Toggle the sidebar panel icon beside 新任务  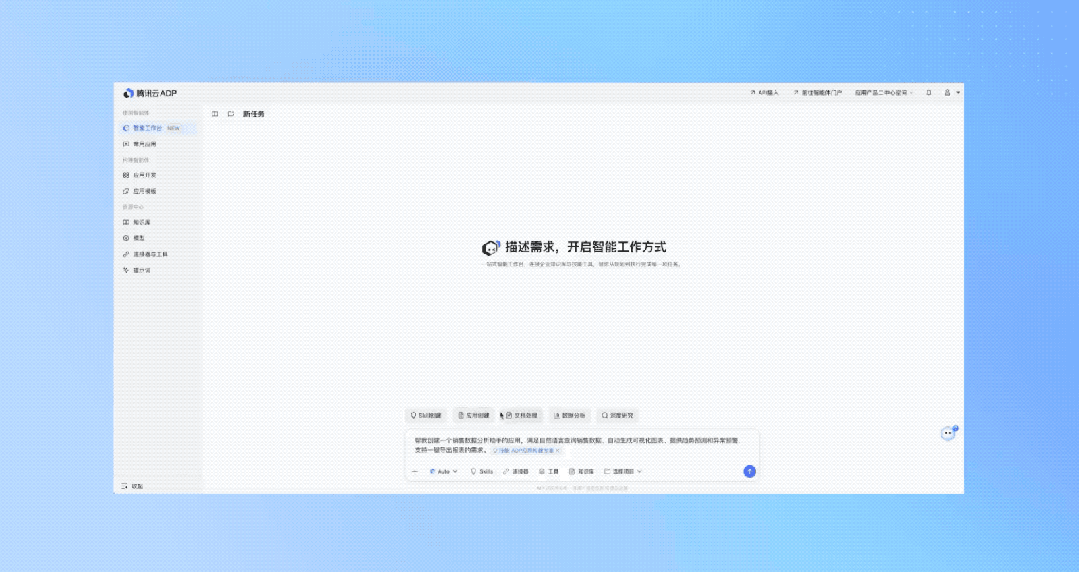(x=215, y=114)
